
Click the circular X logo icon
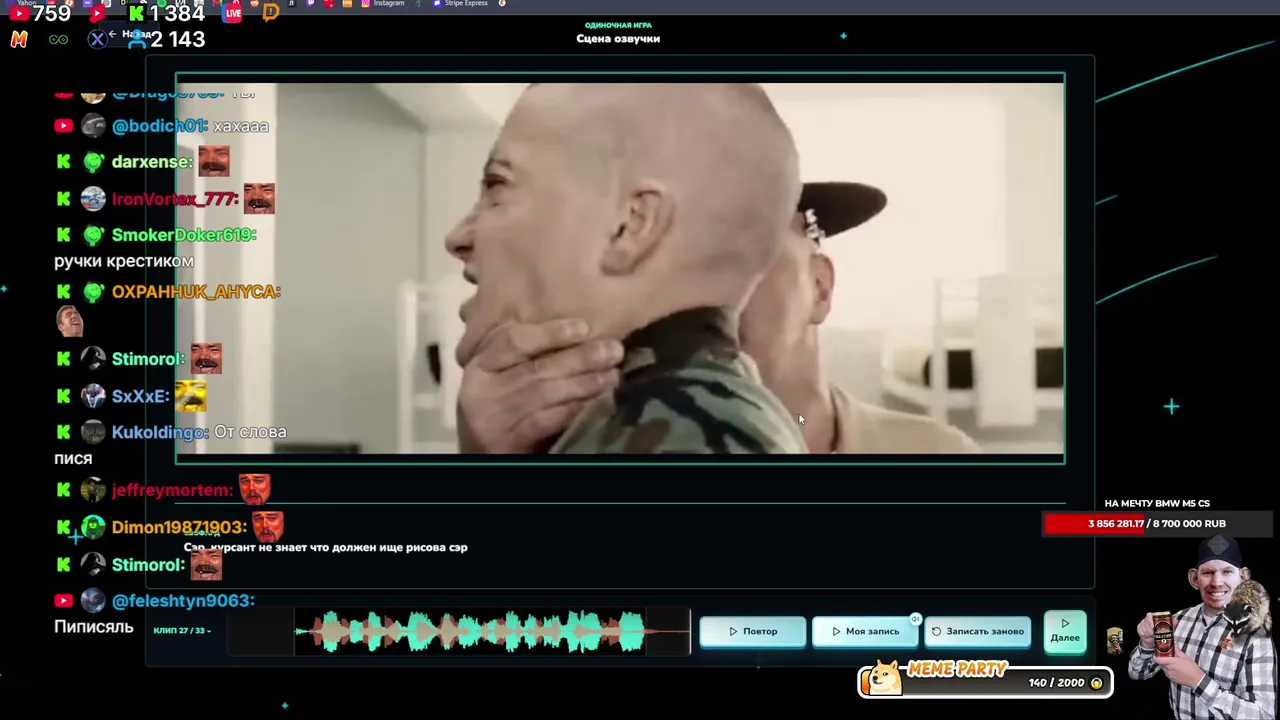tap(97, 39)
